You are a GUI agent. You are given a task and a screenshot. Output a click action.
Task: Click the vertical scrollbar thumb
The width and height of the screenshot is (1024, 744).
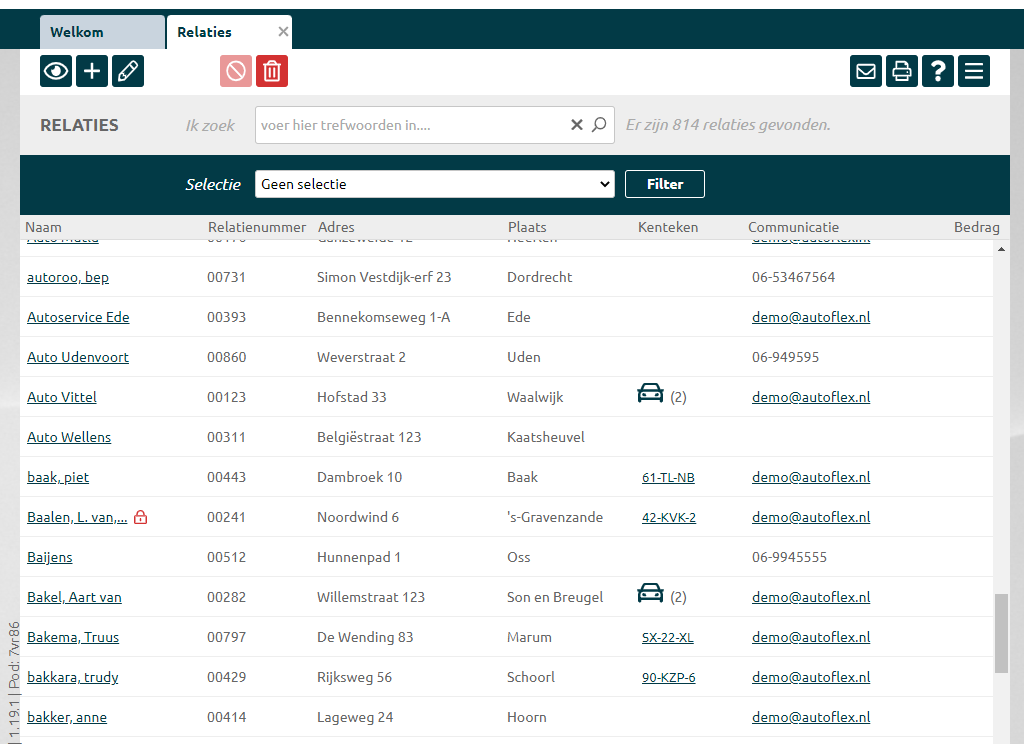pyautogui.click(x=1001, y=632)
